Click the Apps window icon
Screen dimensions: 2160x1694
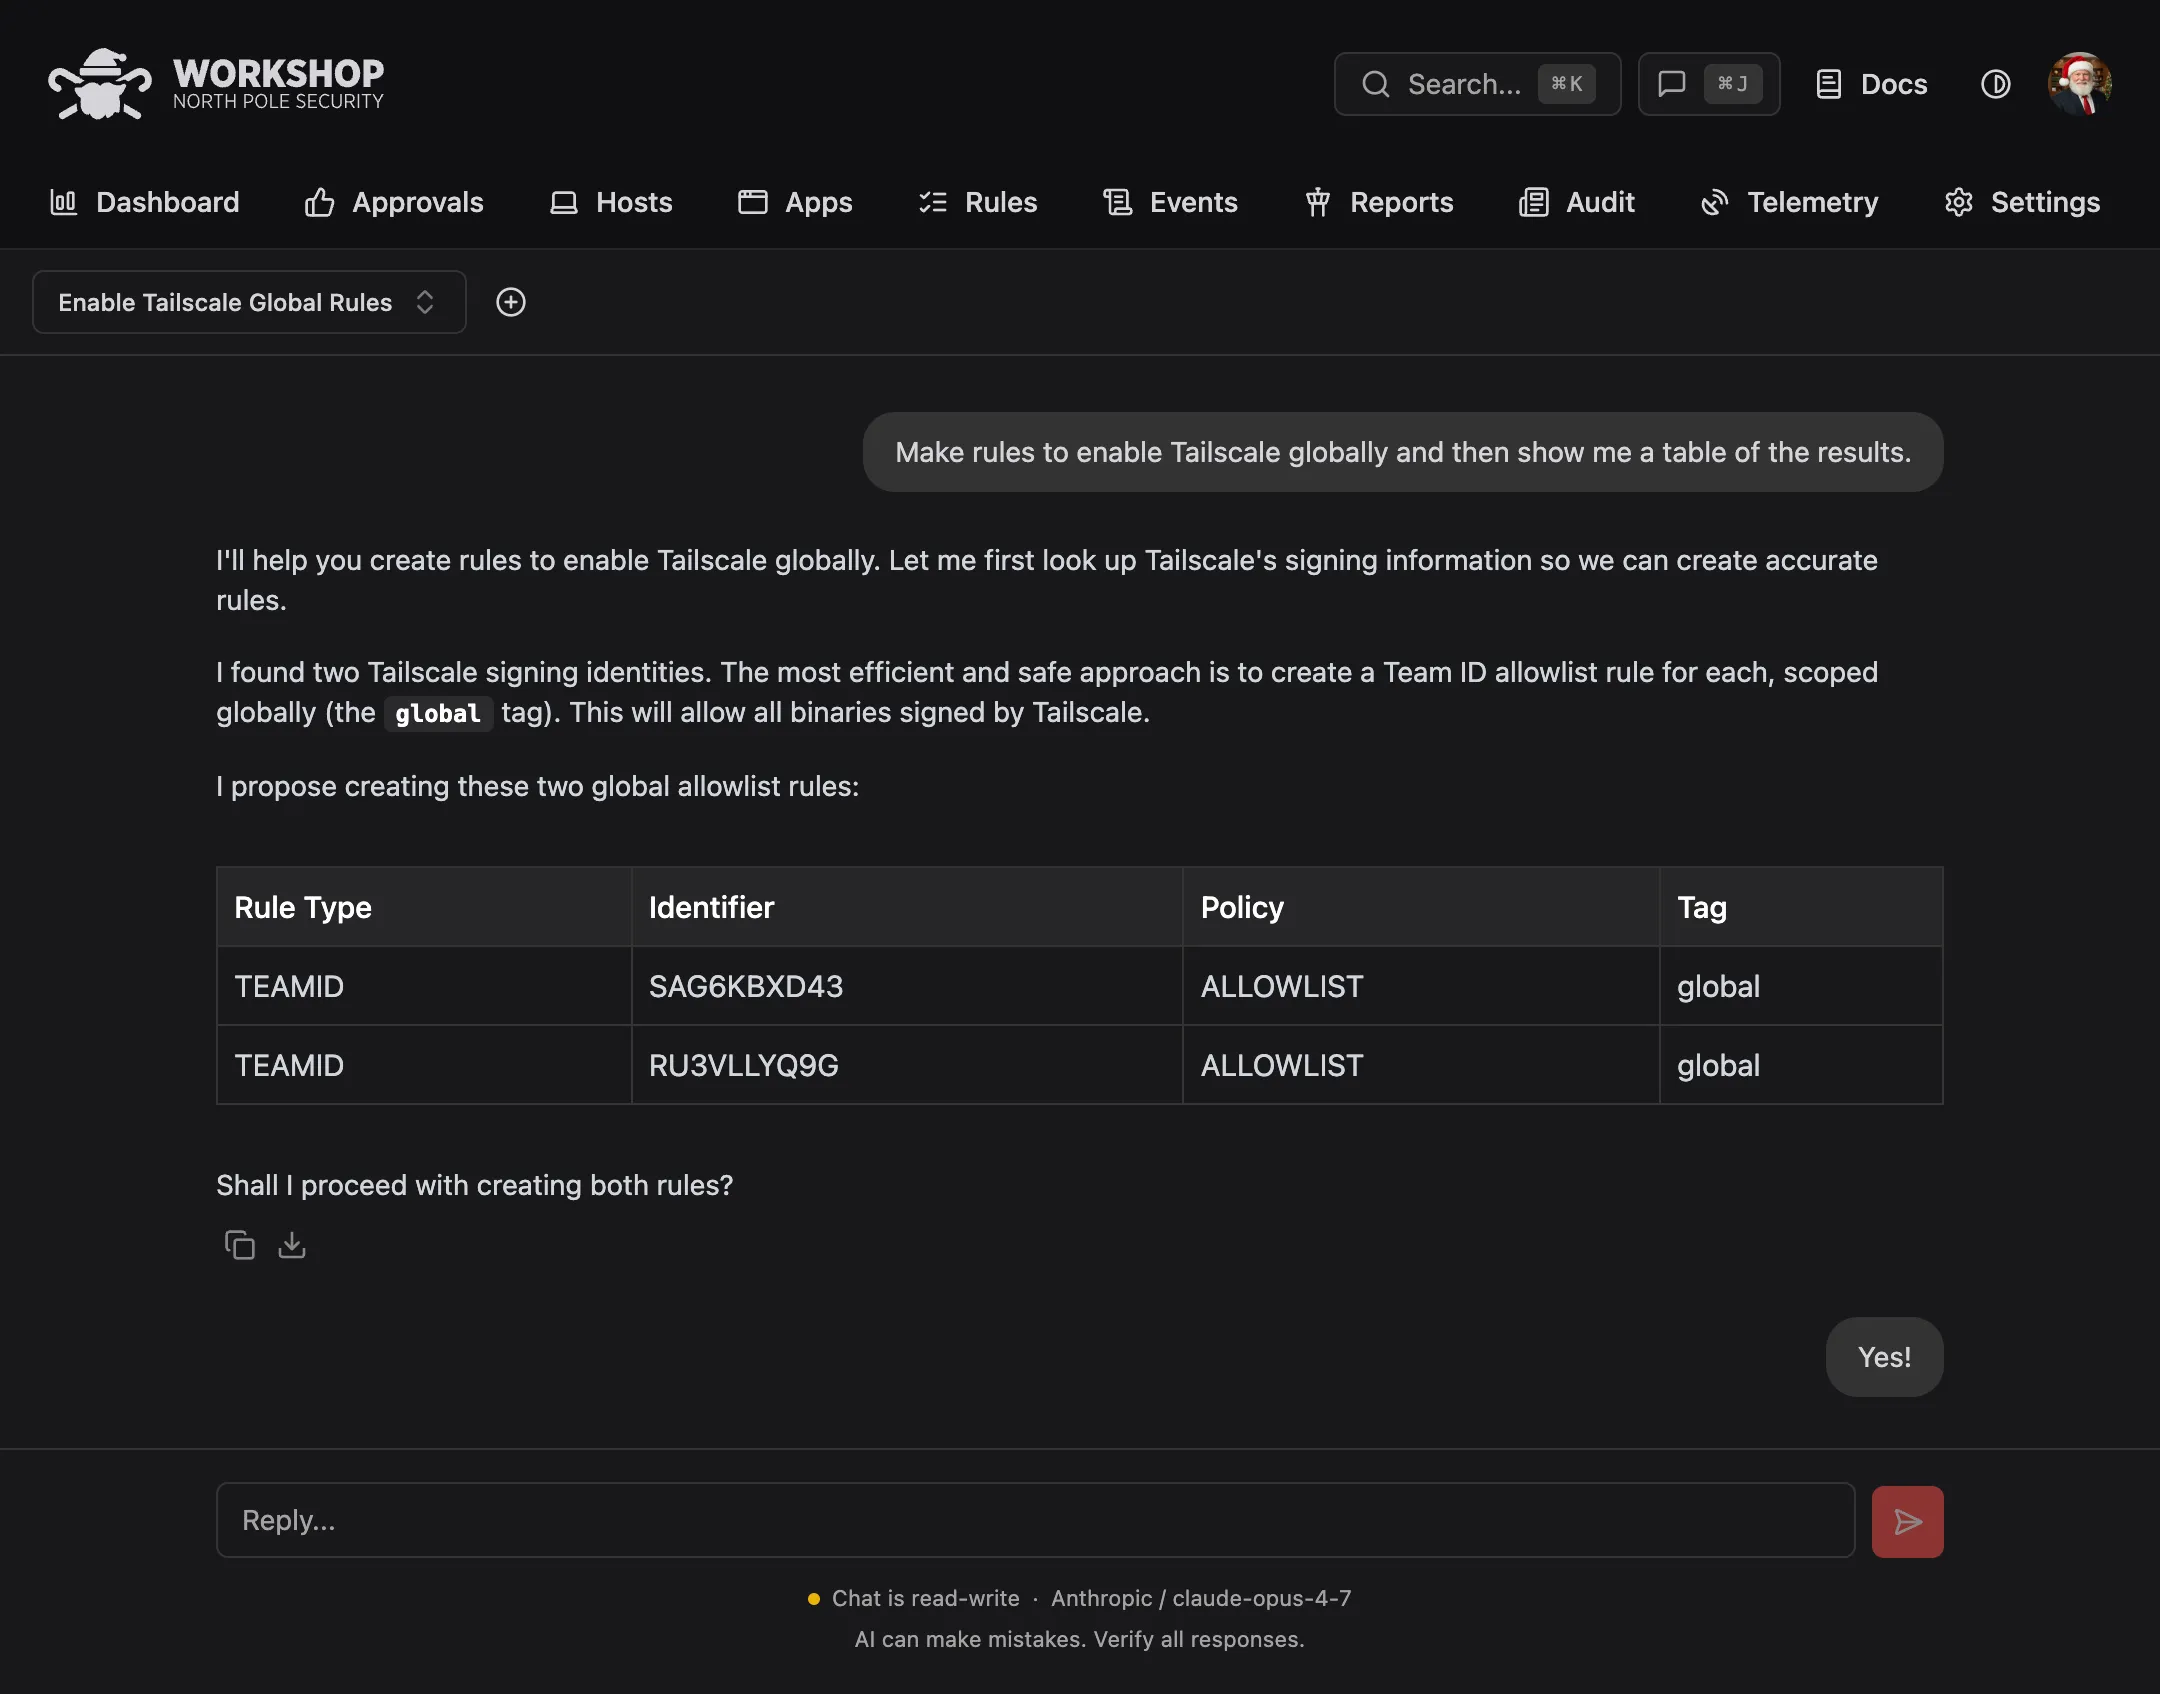coord(753,202)
